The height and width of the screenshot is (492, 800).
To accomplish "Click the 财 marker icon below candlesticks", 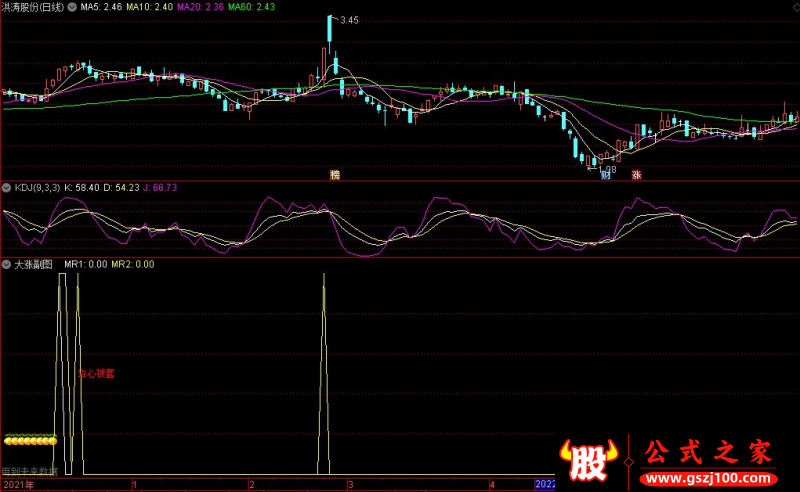I will (606, 175).
